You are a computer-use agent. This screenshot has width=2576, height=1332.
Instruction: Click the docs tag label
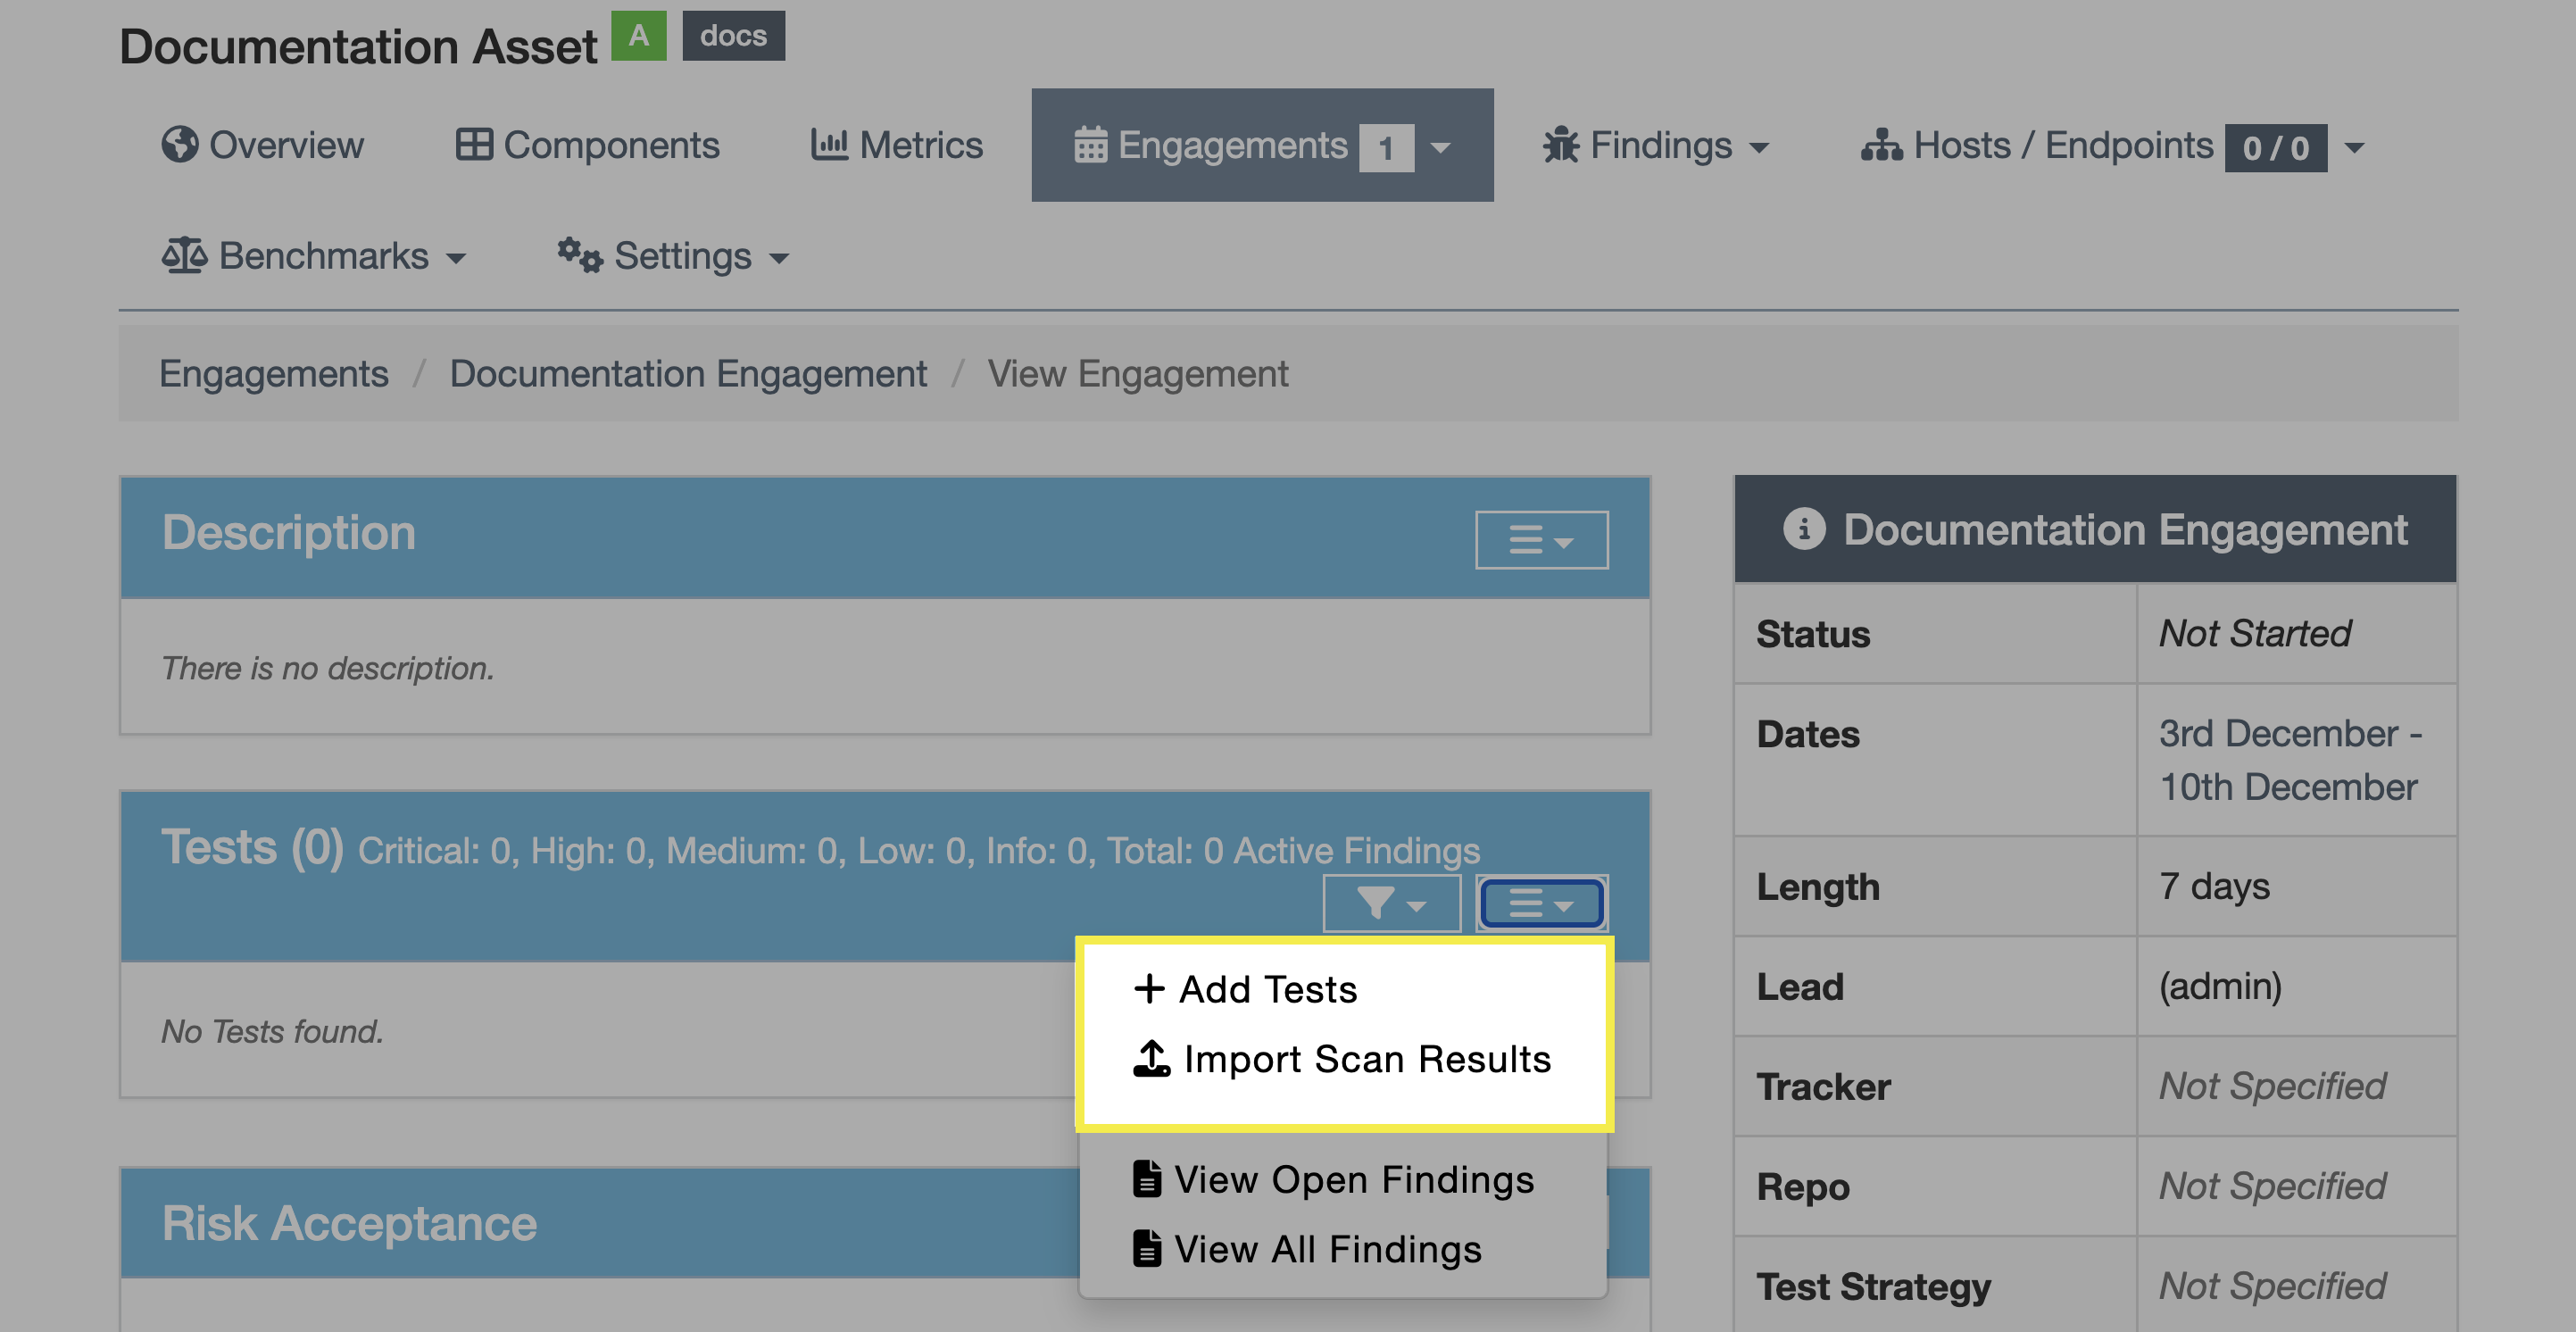pyautogui.click(x=733, y=36)
